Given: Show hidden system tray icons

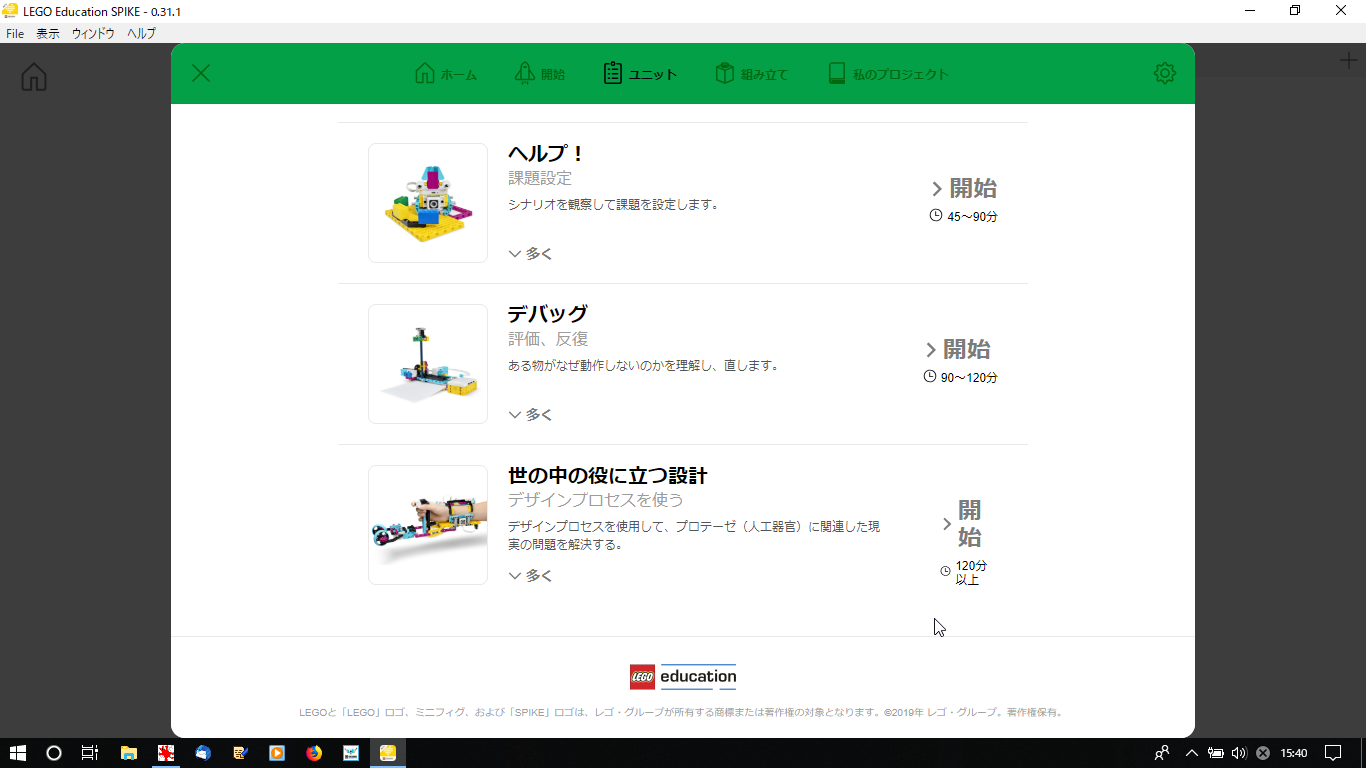Looking at the screenshot, I should [x=1191, y=753].
